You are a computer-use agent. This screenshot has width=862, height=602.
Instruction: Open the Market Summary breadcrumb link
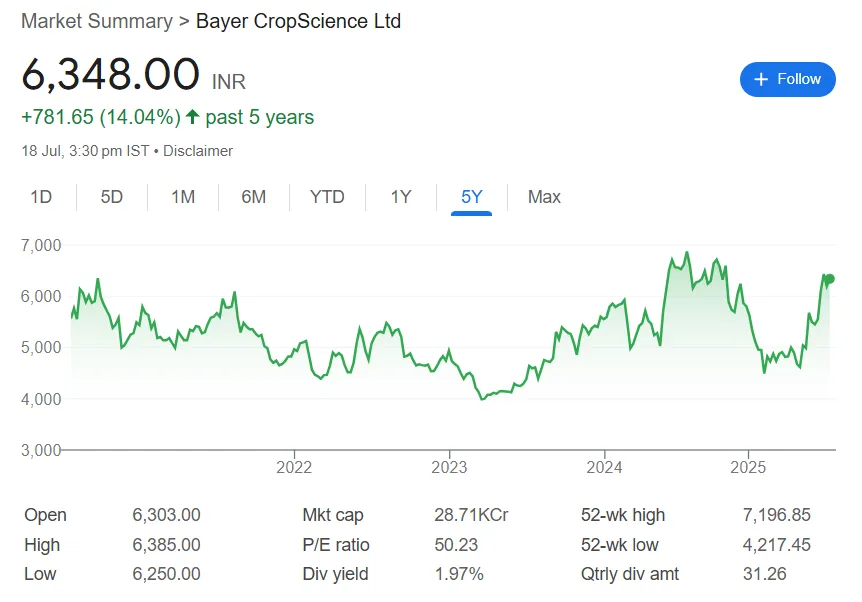coord(97,21)
